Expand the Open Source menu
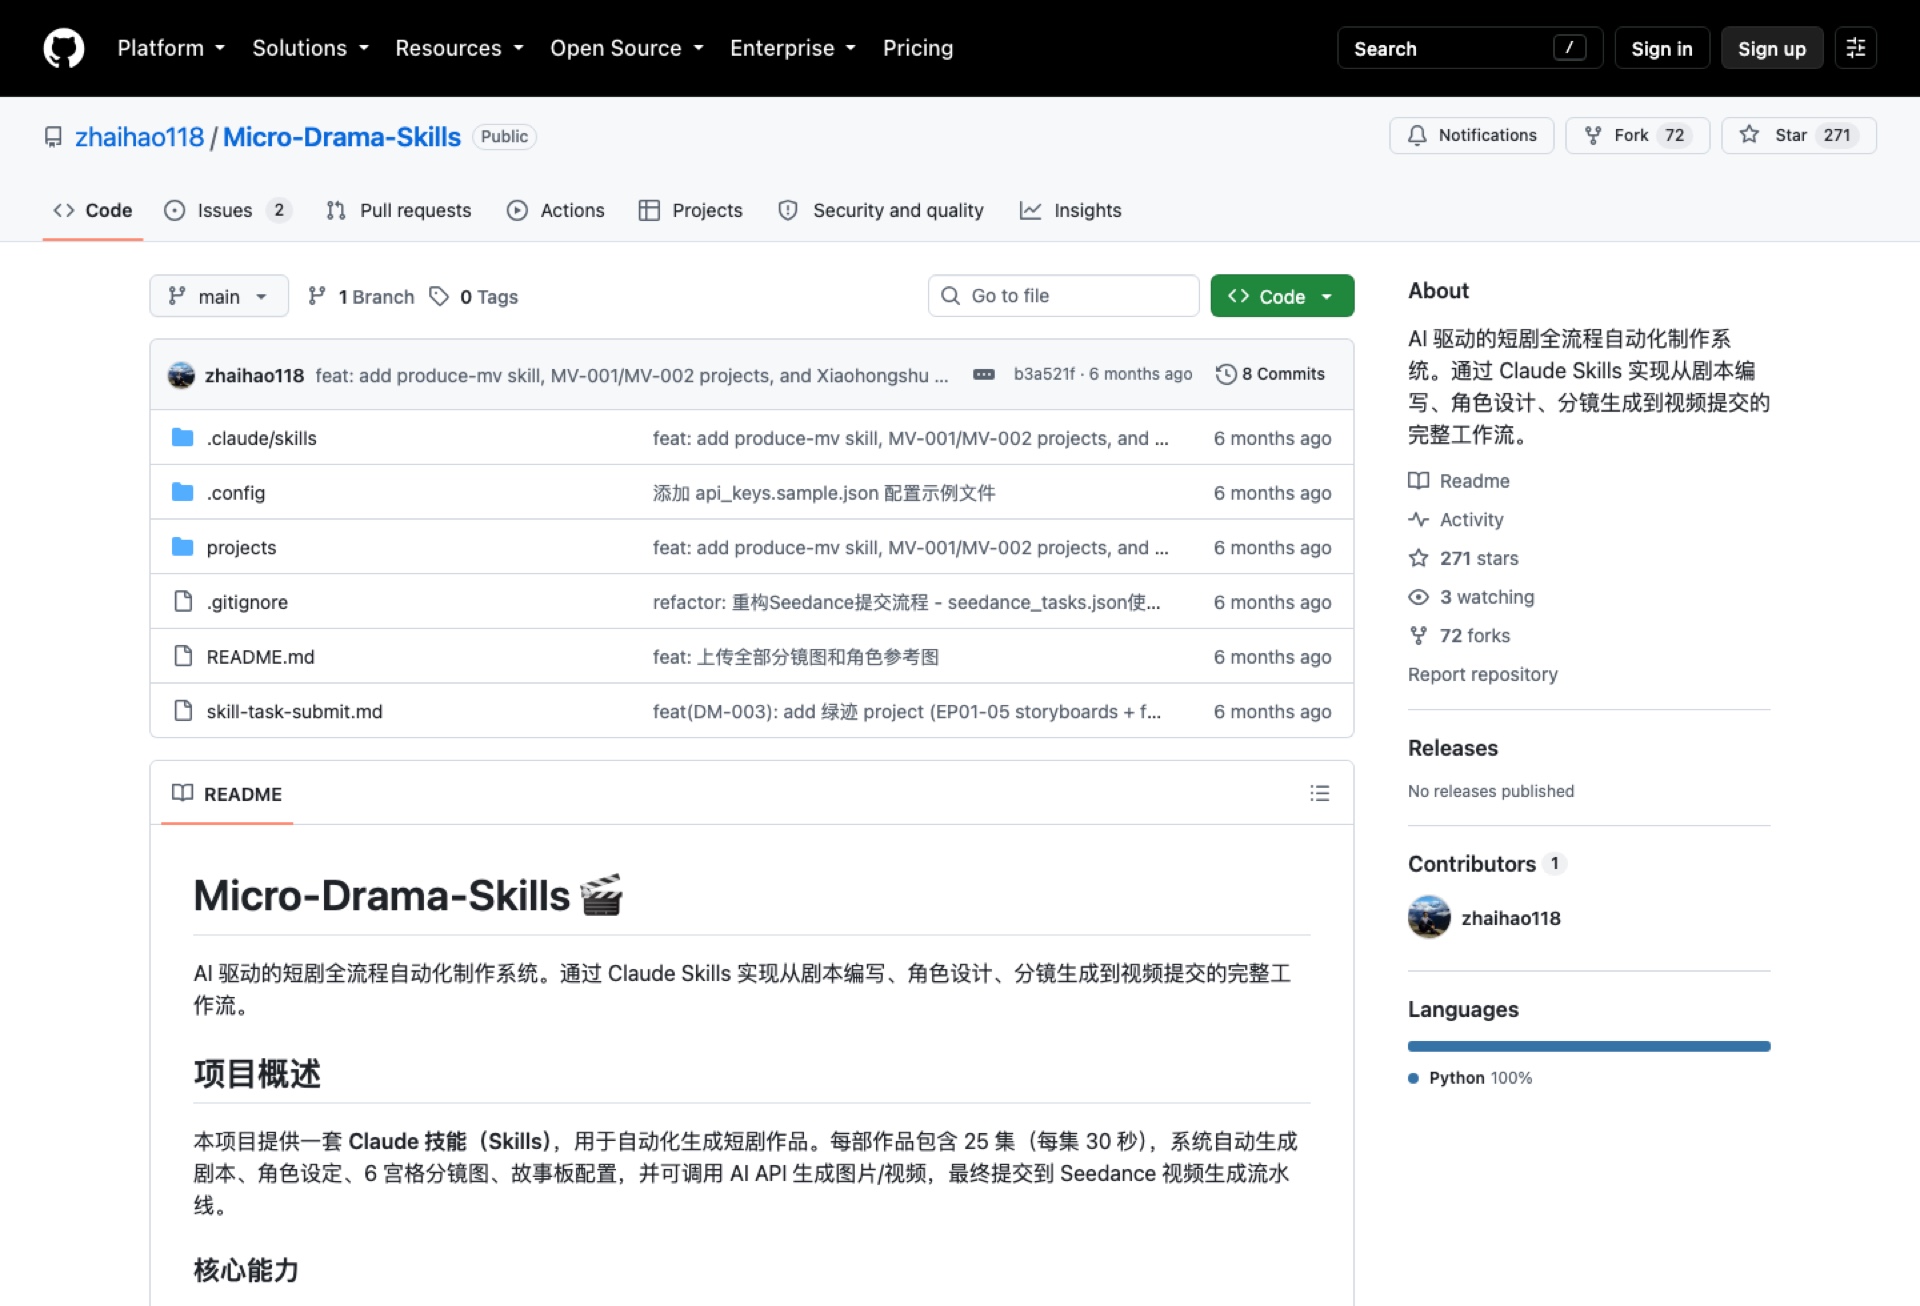The height and width of the screenshot is (1306, 1920). [627, 48]
